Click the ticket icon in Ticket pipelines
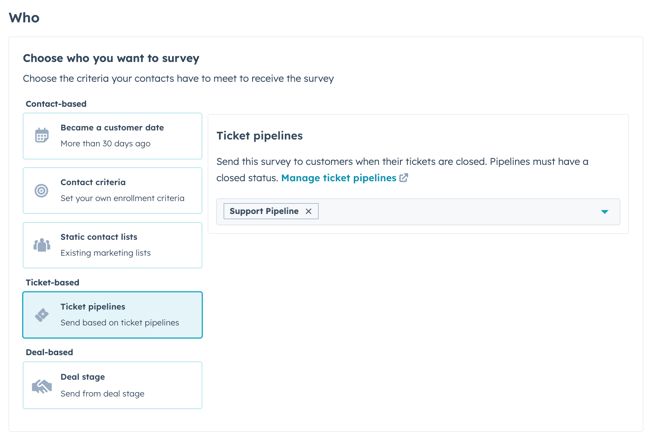650x446 pixels. click(42, 315)
